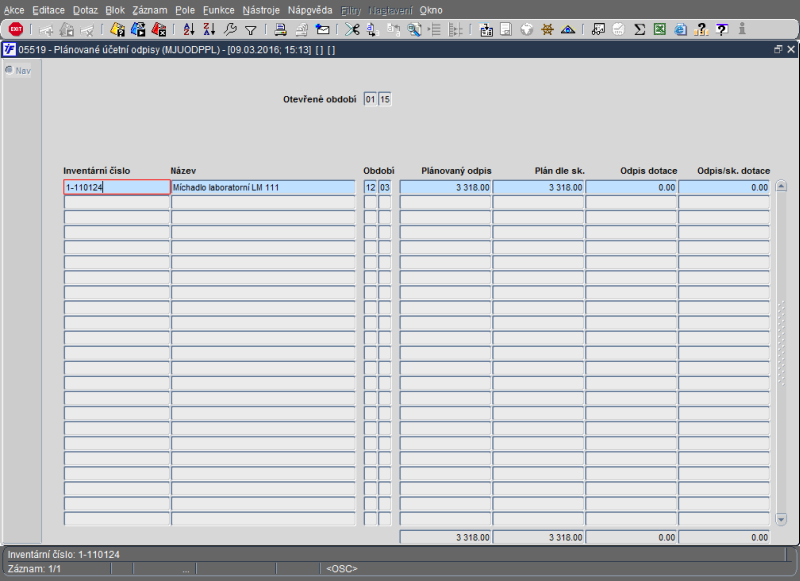The image size is (800, 581).
Task: Click the gray globe icon in the toolbar
Action: (x=527, y=30)
